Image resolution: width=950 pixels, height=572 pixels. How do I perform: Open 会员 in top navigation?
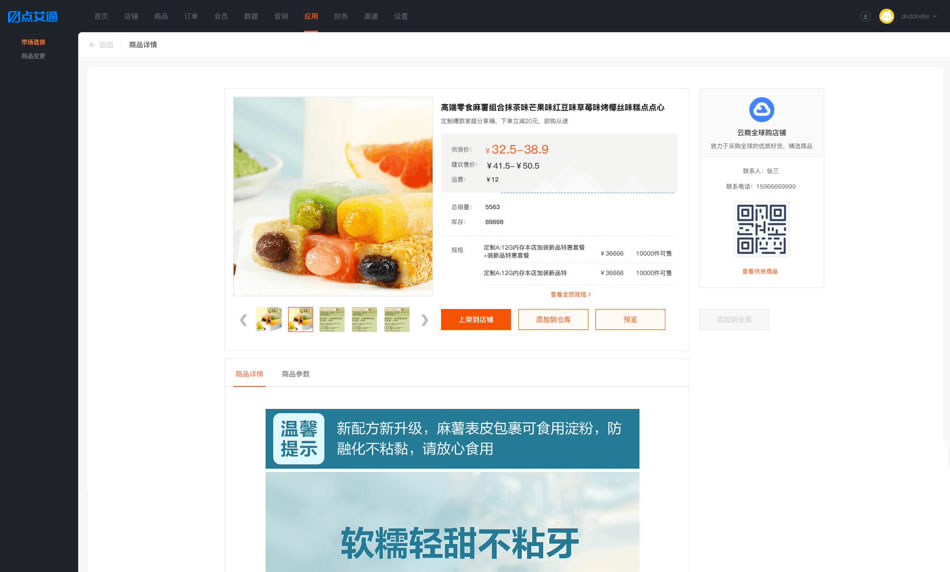pyautogui.click(x=221, y=16)
